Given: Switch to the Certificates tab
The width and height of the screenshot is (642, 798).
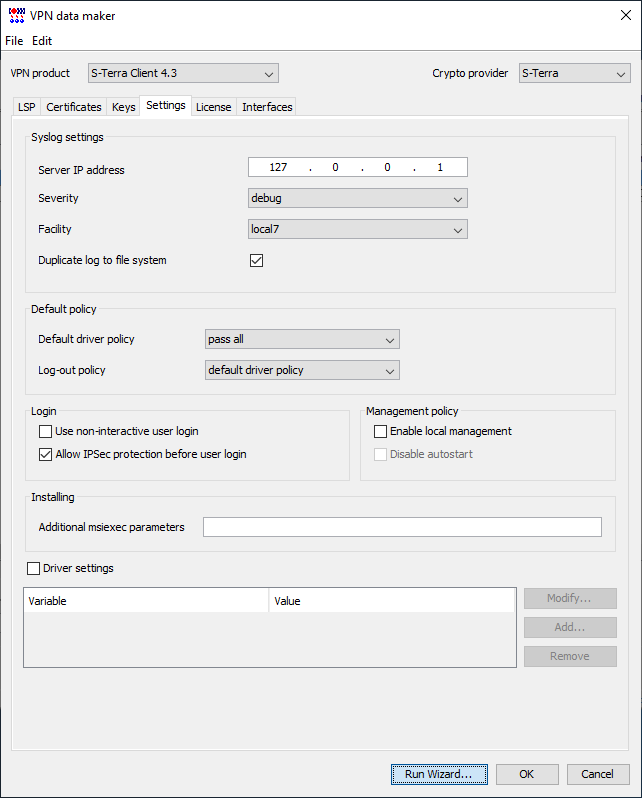Looking at the screenshot, I should pos(74,107).
